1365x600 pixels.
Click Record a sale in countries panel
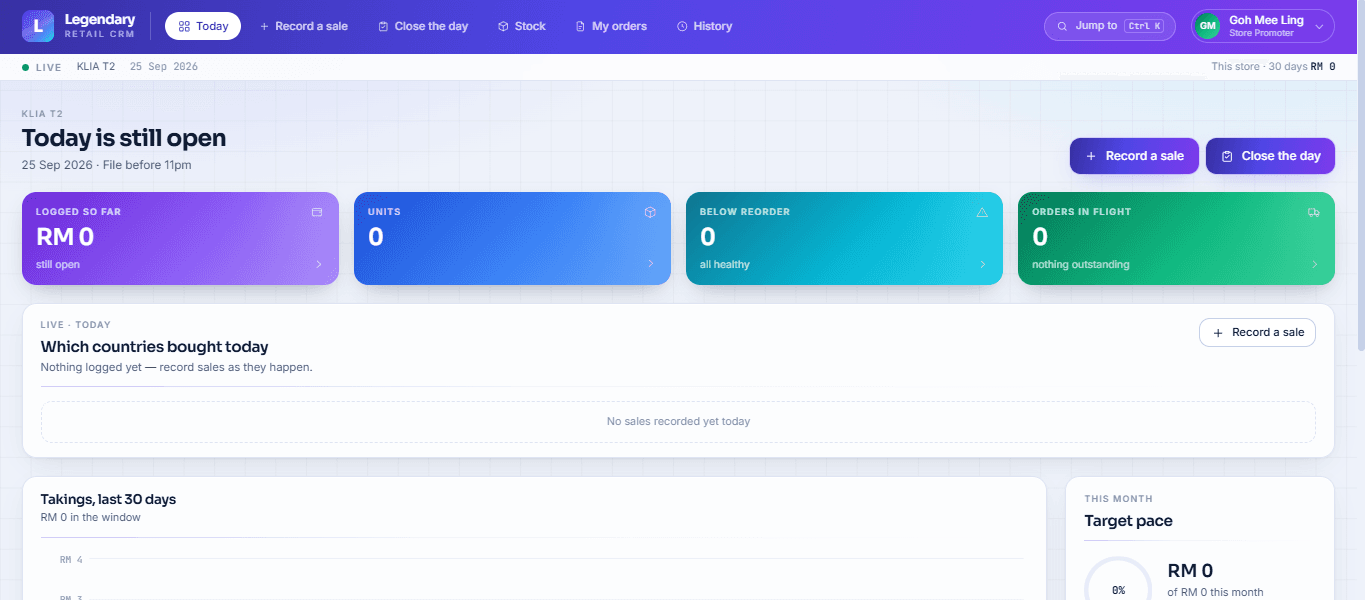[x=1257, y=332]
